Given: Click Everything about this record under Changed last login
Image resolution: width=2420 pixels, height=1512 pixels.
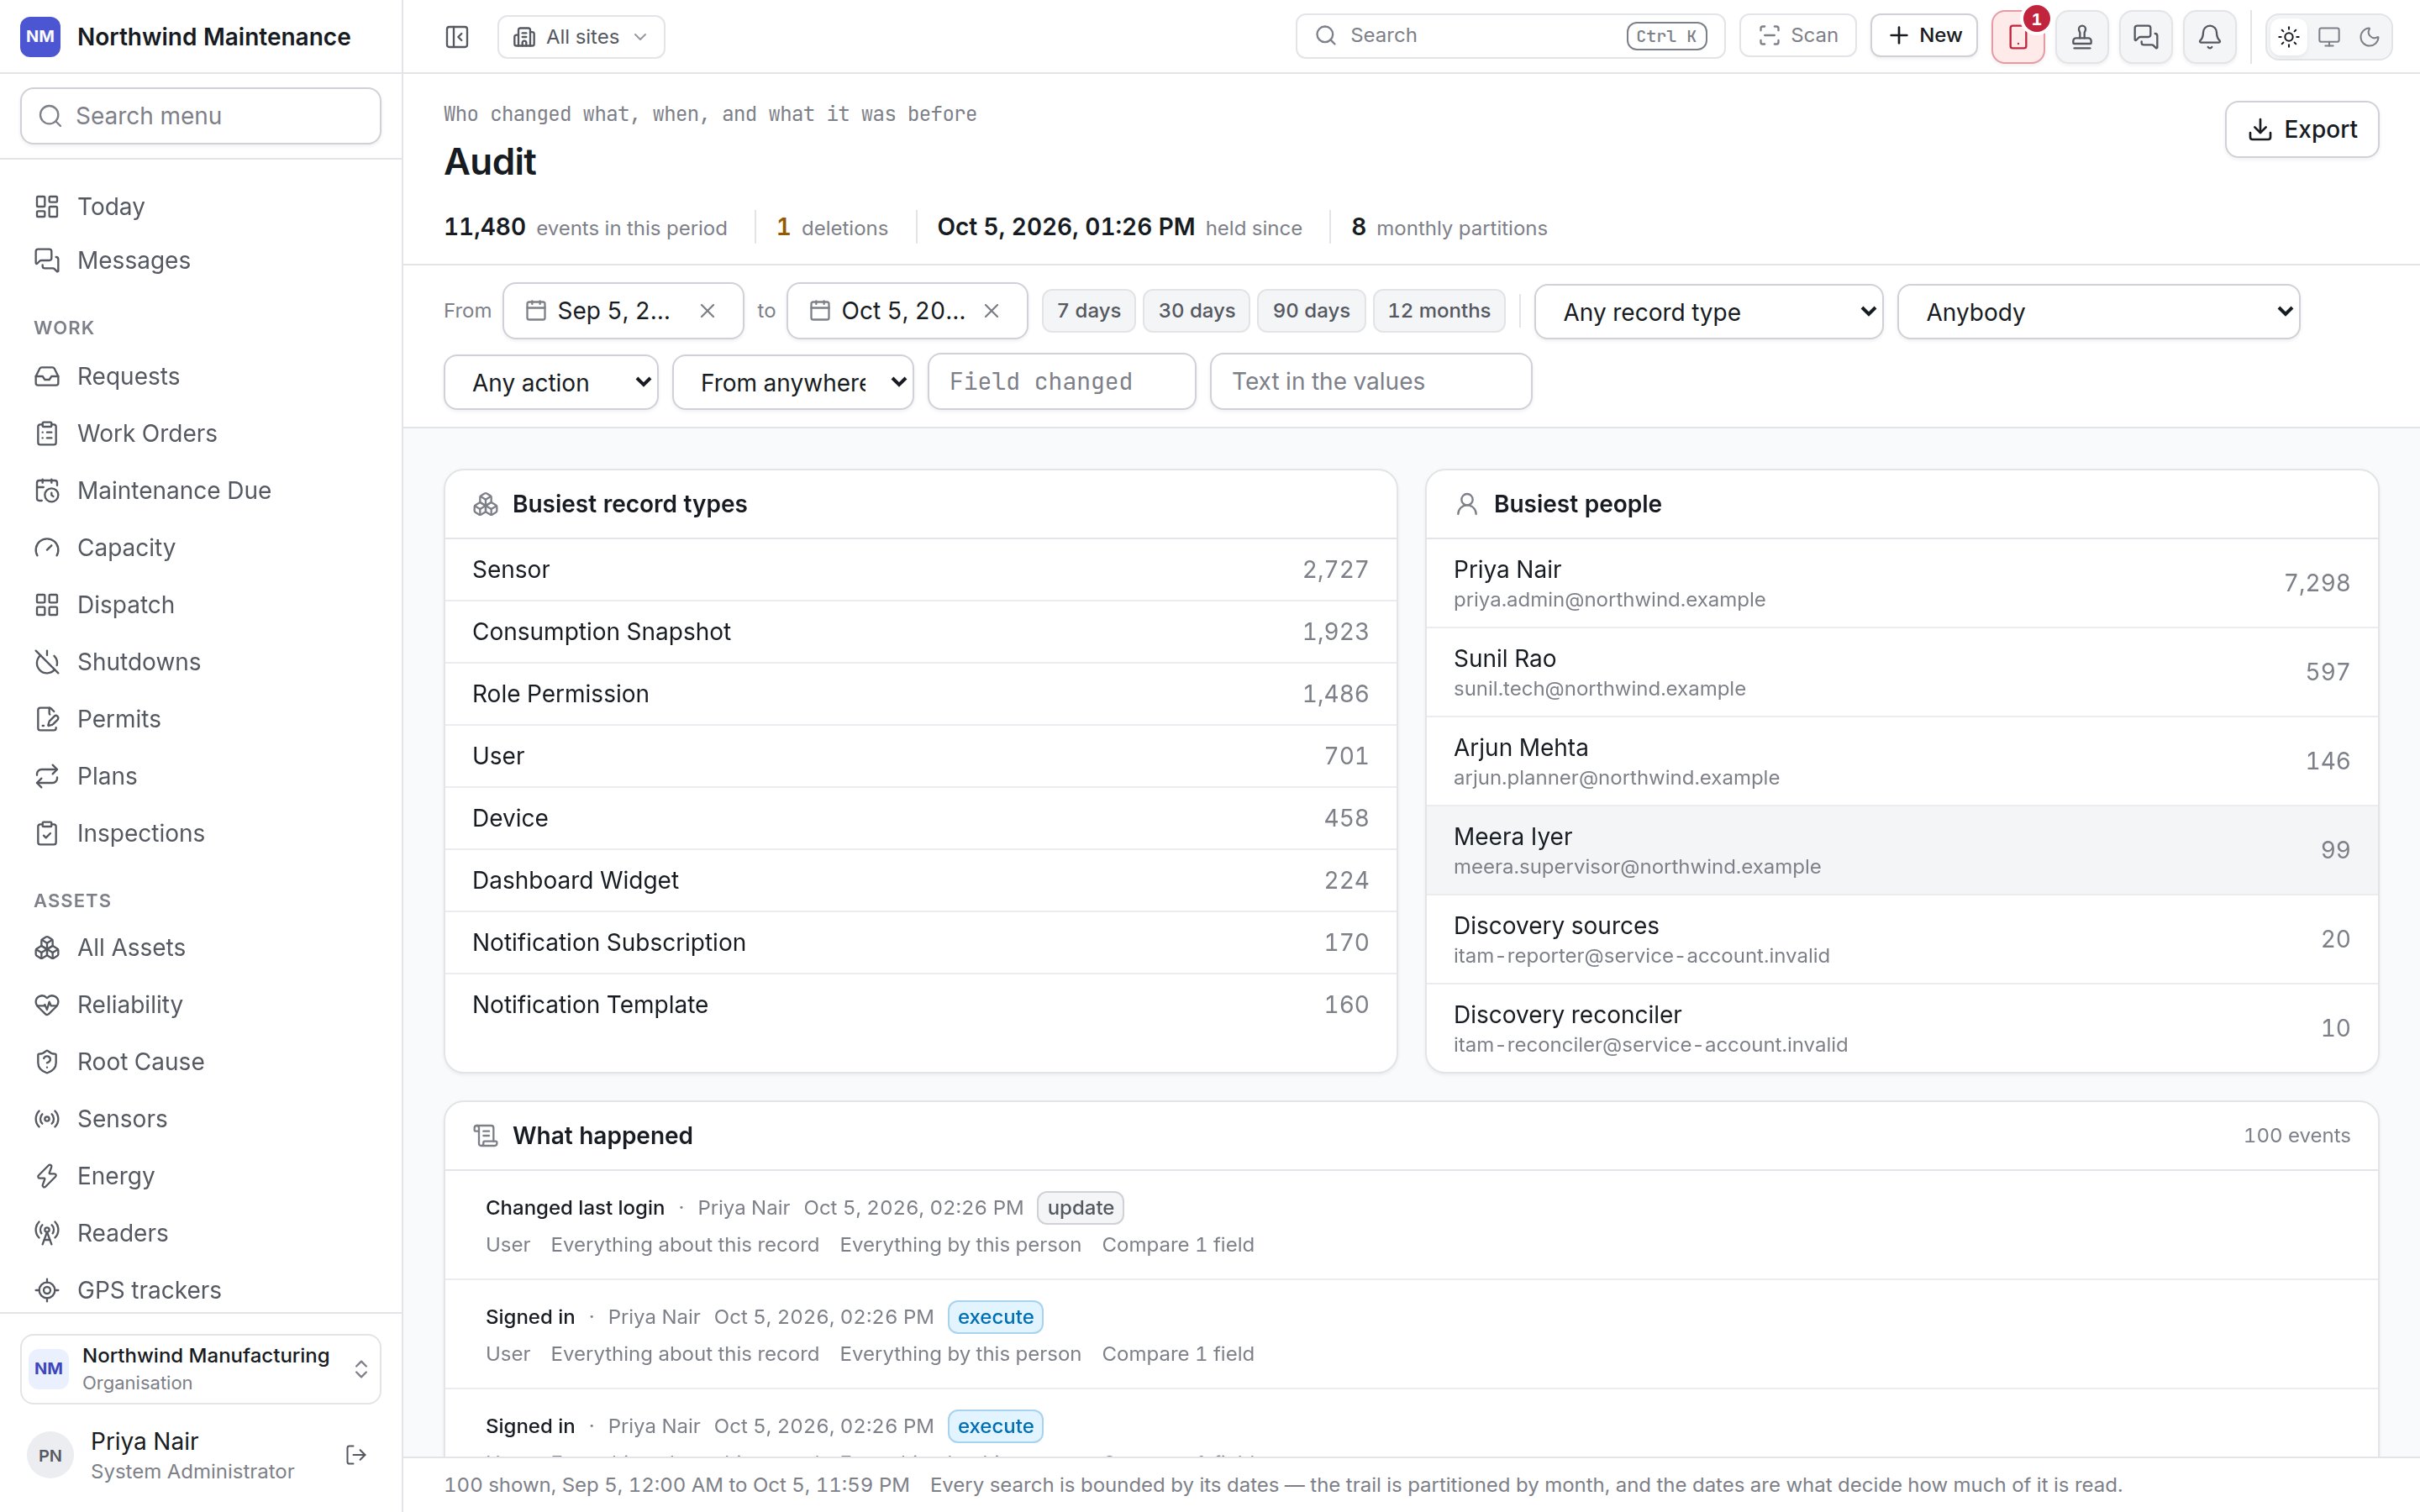Looking at the screenshot, I should pos(684,1245).
